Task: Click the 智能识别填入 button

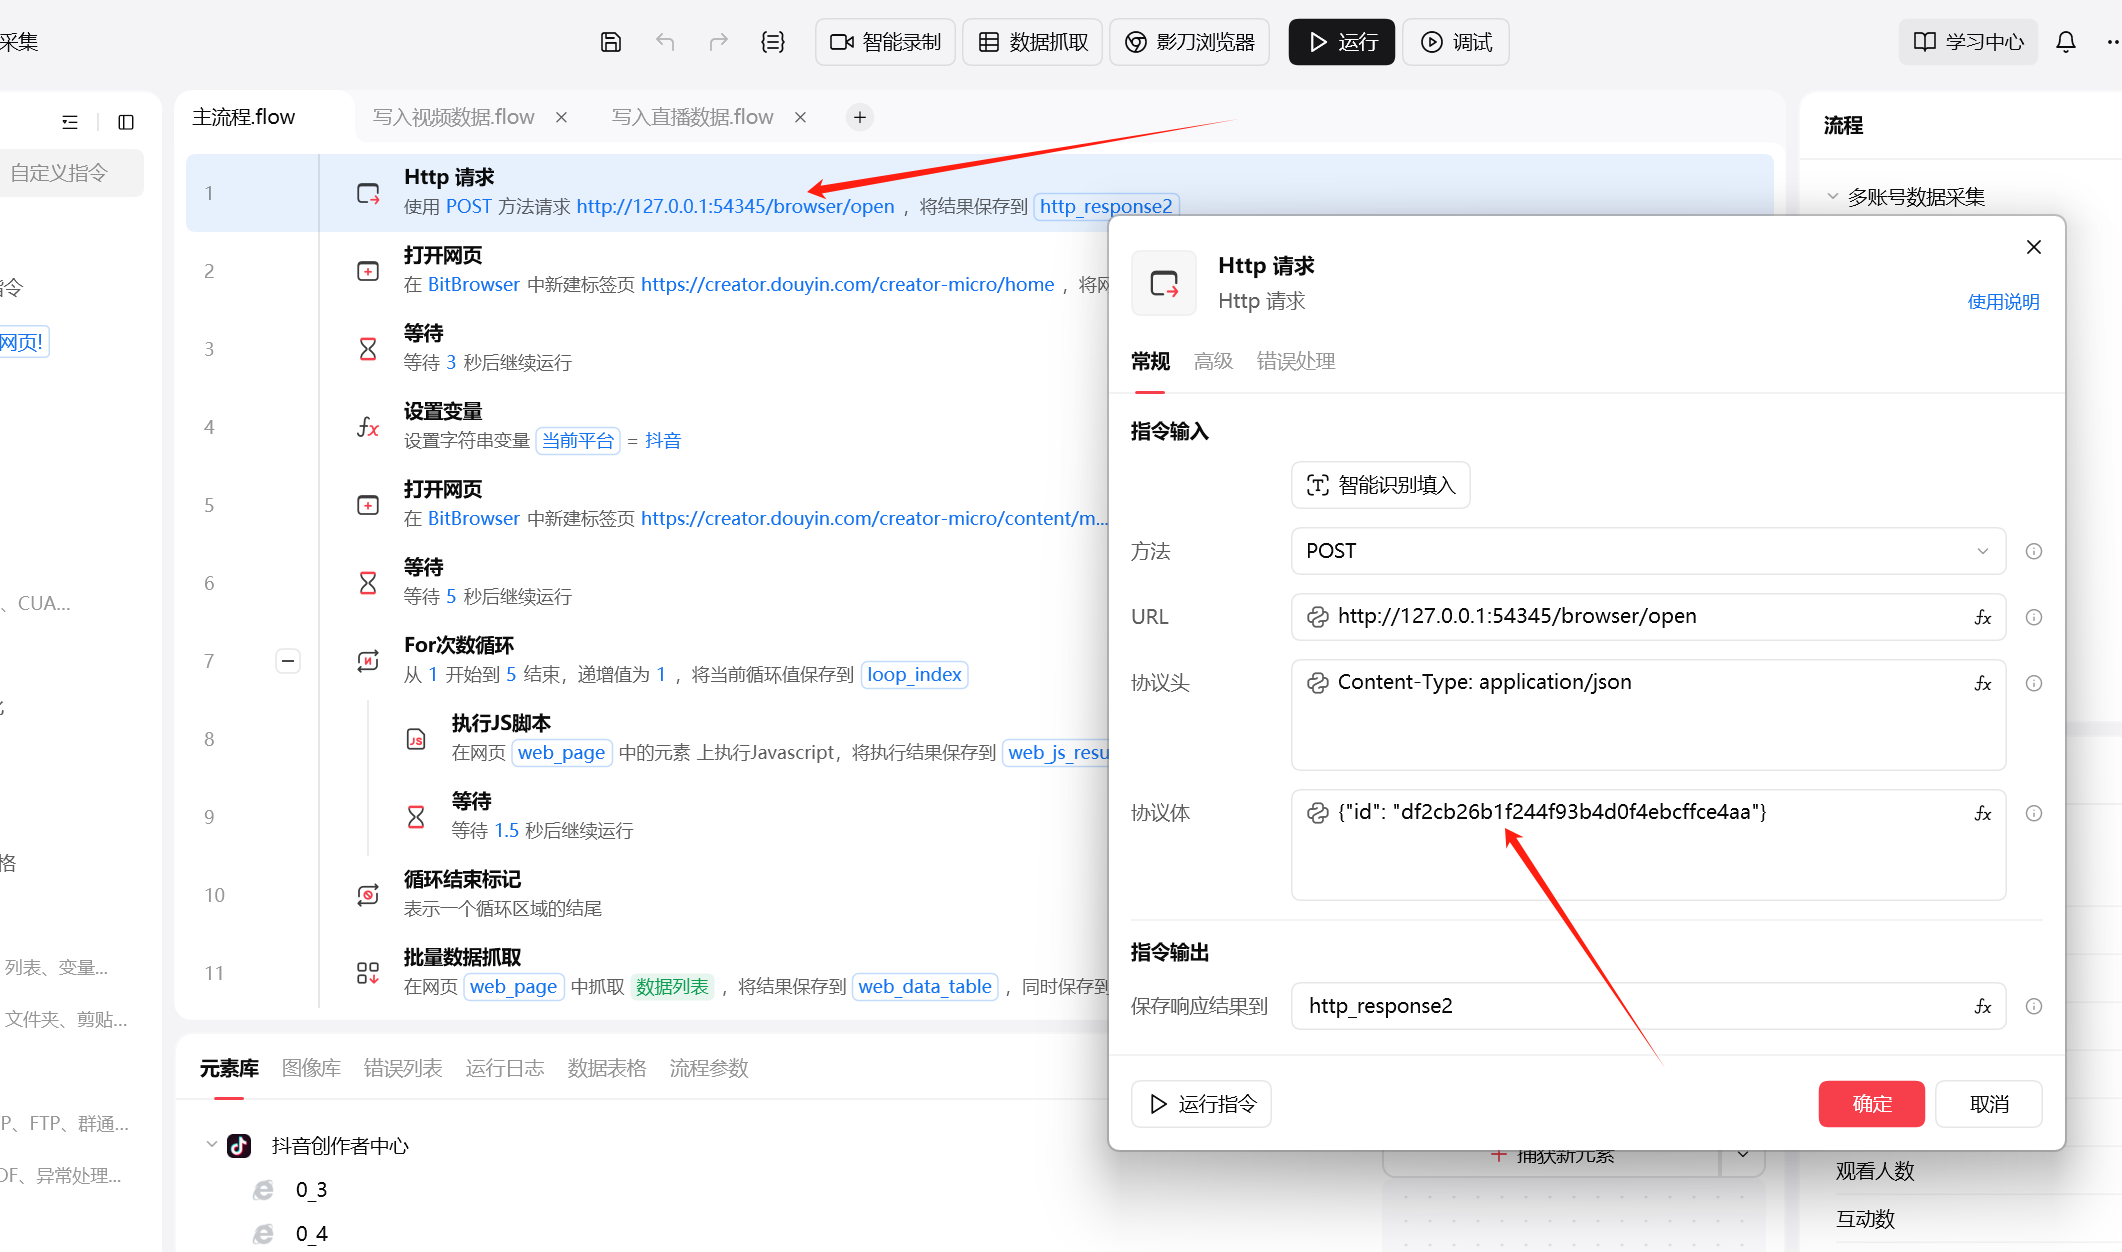Action: (x=1380, y=485)
